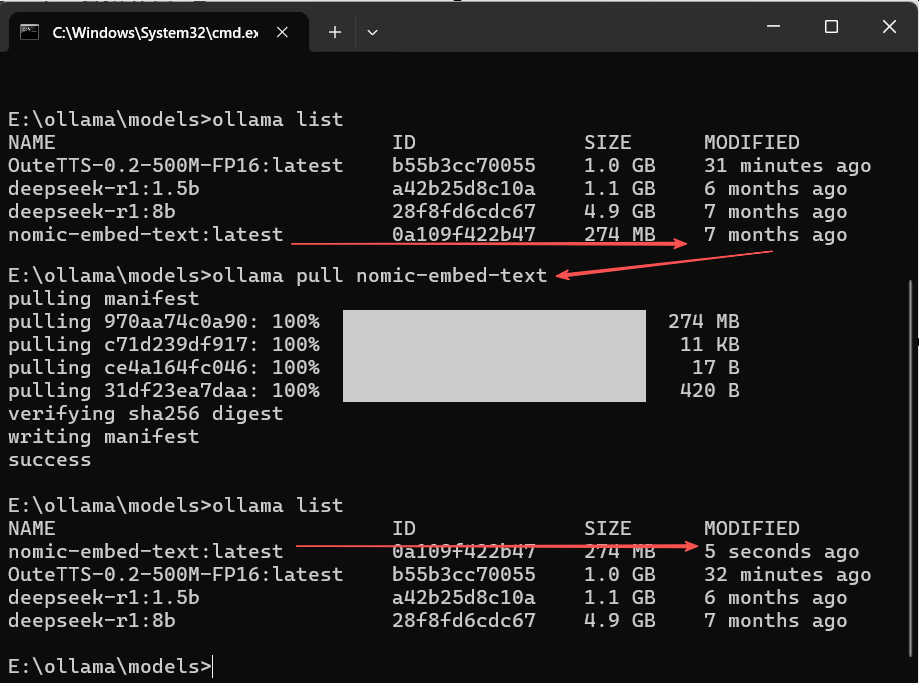Click 'deepseek-r1:1.5b' in the first list
919x683 pixels.
(x=104, y=189)
